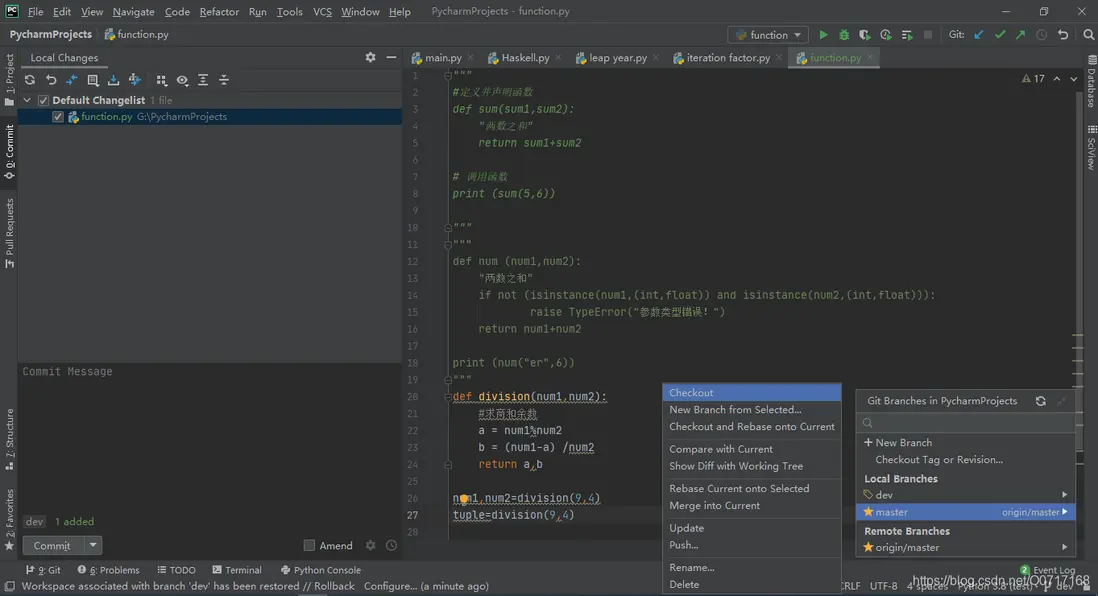Refresh the Local Changes list

pos(30,80)
